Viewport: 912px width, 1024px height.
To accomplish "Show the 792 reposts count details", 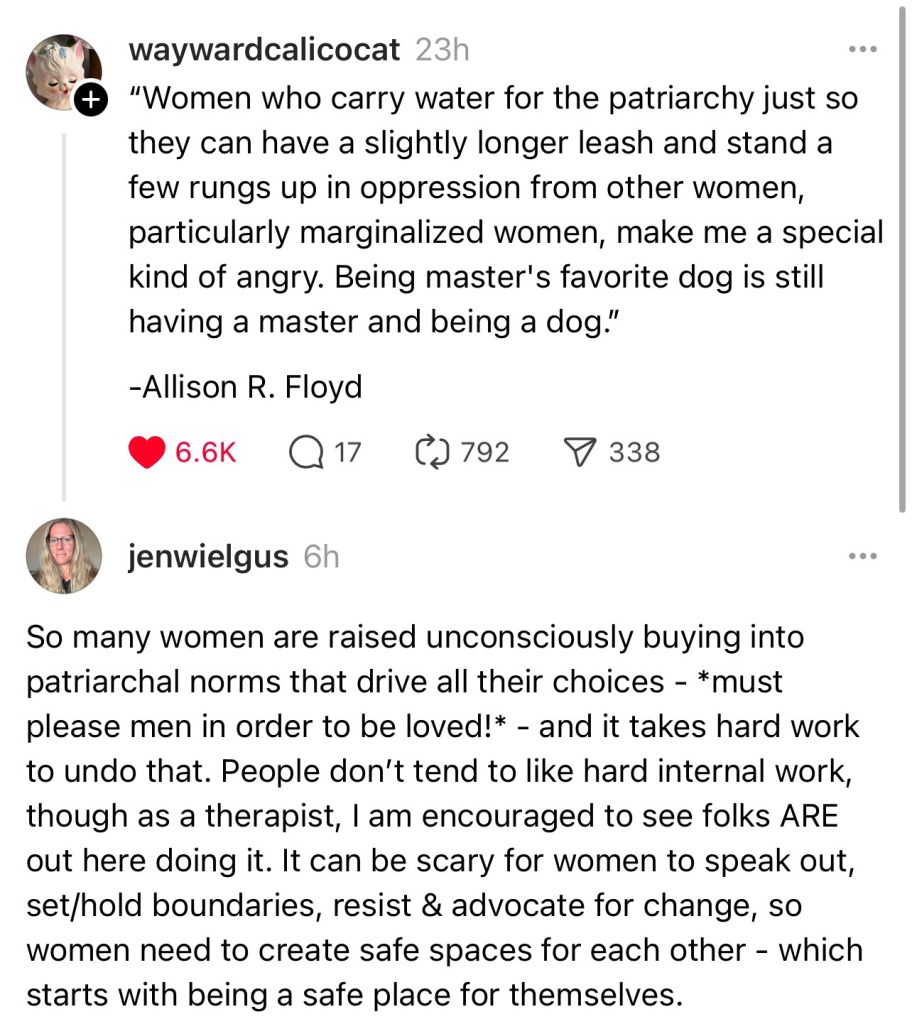I will coord(486,453).
